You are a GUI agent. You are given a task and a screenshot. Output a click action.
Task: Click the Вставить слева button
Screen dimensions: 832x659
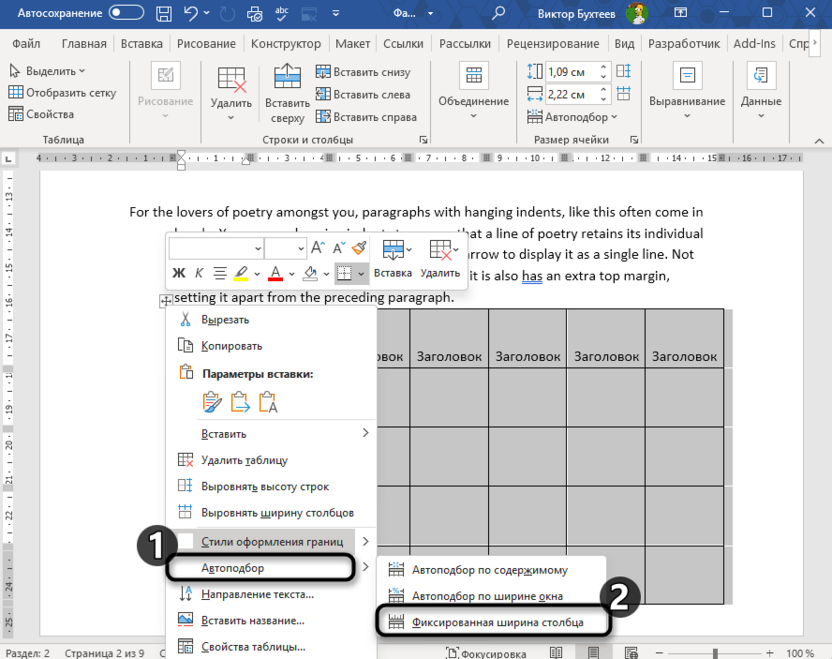[363, 94]
